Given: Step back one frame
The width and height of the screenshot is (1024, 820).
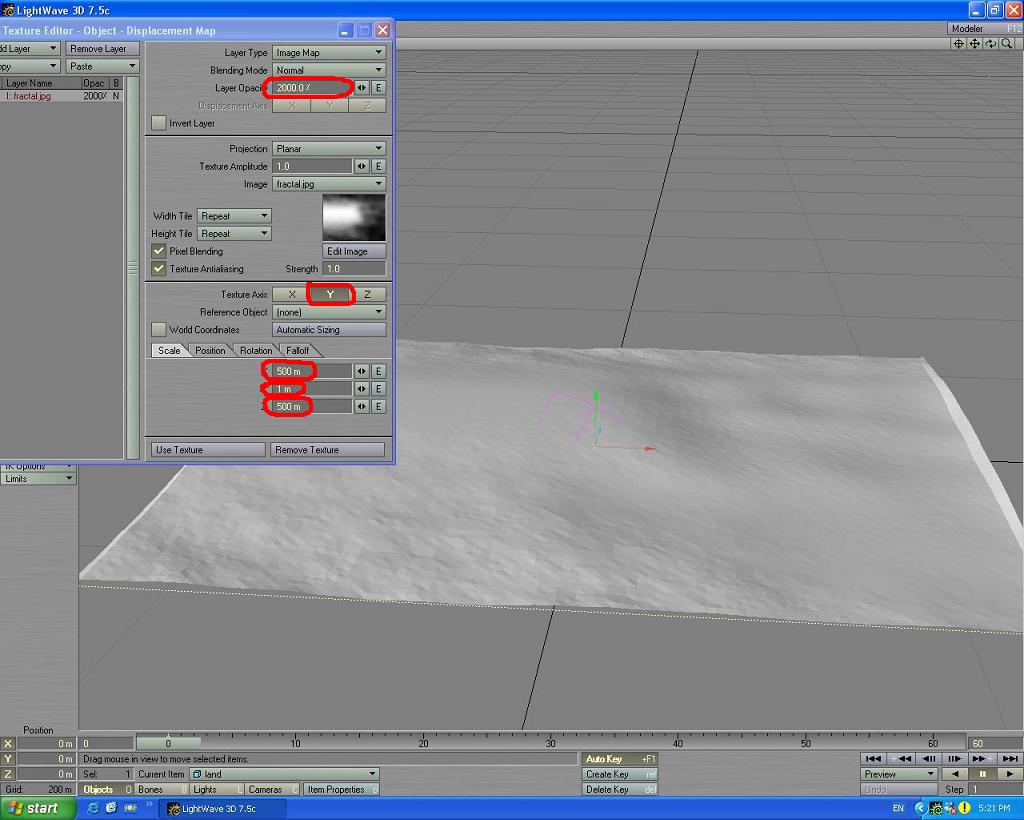Looking at the screenshot, I should tap(929, 759).
